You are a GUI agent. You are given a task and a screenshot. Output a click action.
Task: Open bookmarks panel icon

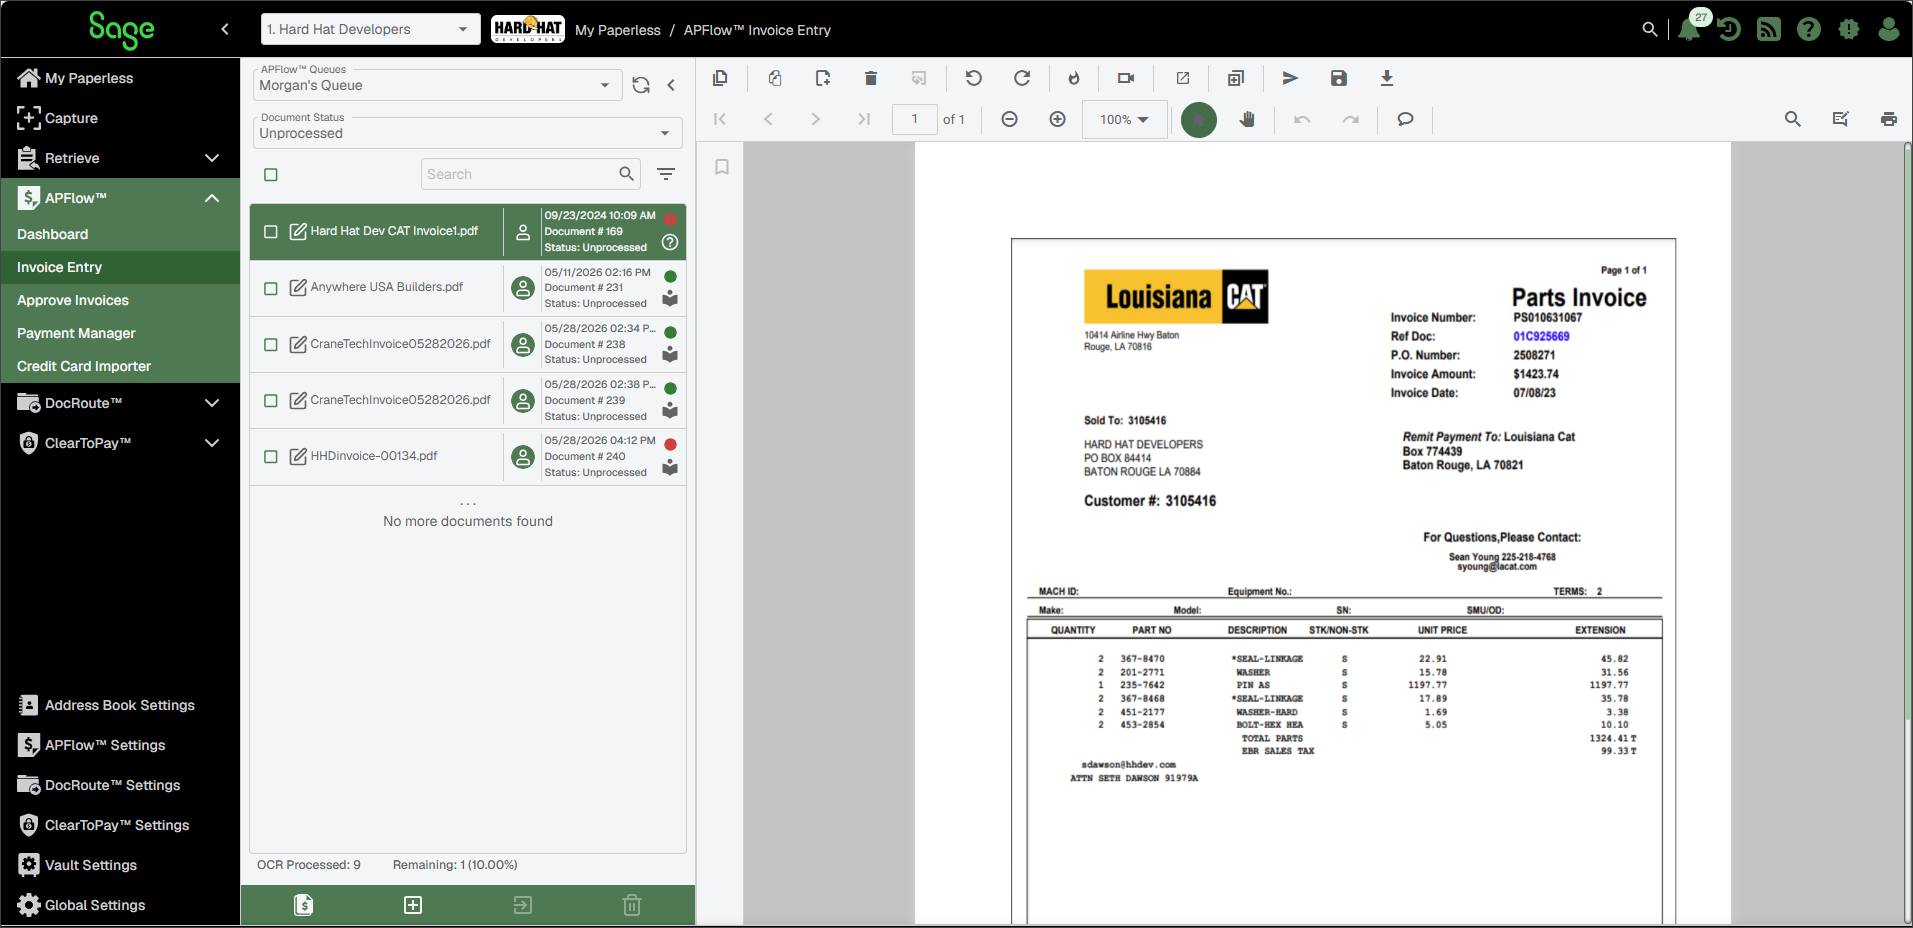(722, 167)
